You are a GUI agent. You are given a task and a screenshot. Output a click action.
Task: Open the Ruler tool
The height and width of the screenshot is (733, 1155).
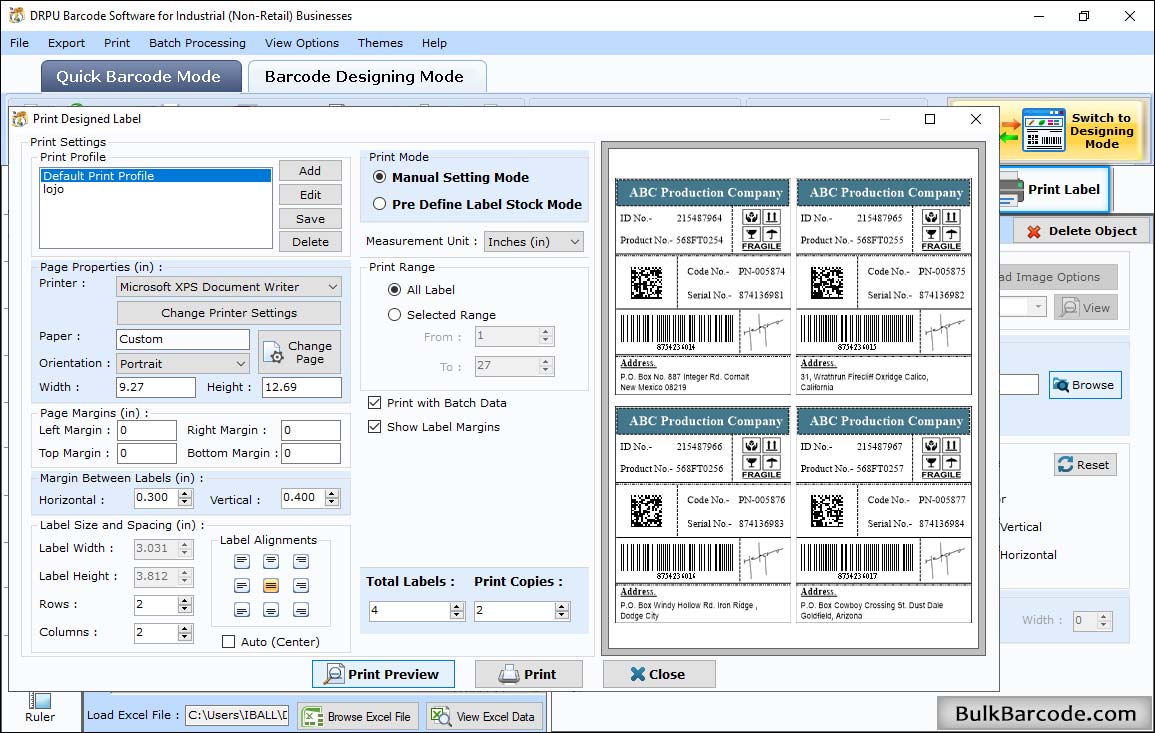coord(40,708)
